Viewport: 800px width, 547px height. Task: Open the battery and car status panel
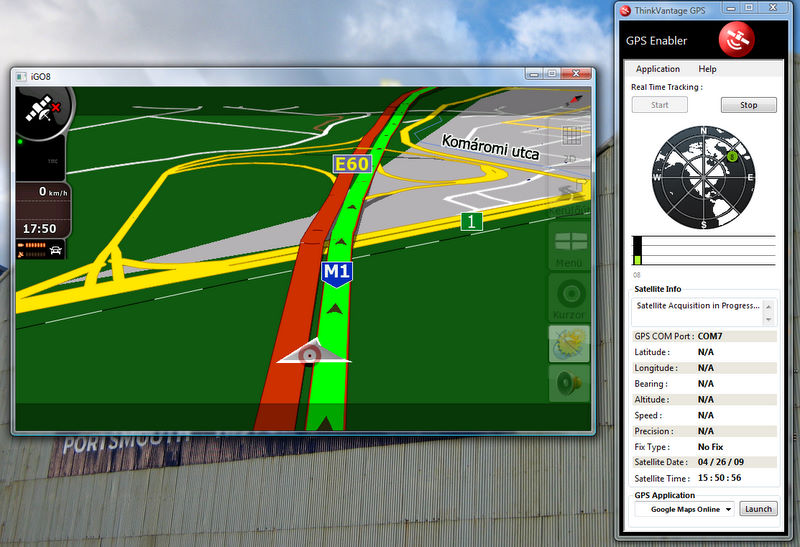40,250
